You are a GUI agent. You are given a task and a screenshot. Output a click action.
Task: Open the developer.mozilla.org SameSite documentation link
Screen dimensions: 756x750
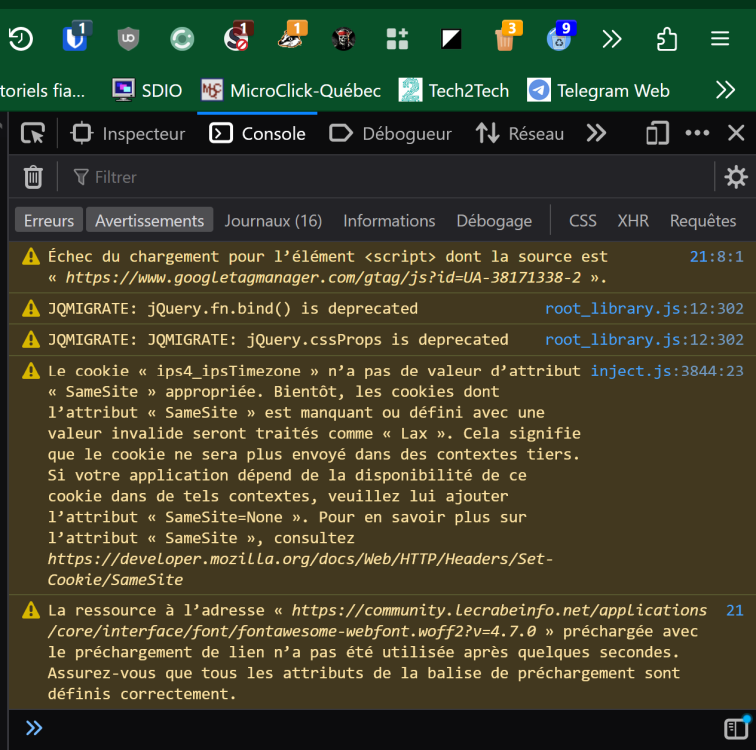pos(300,569)
